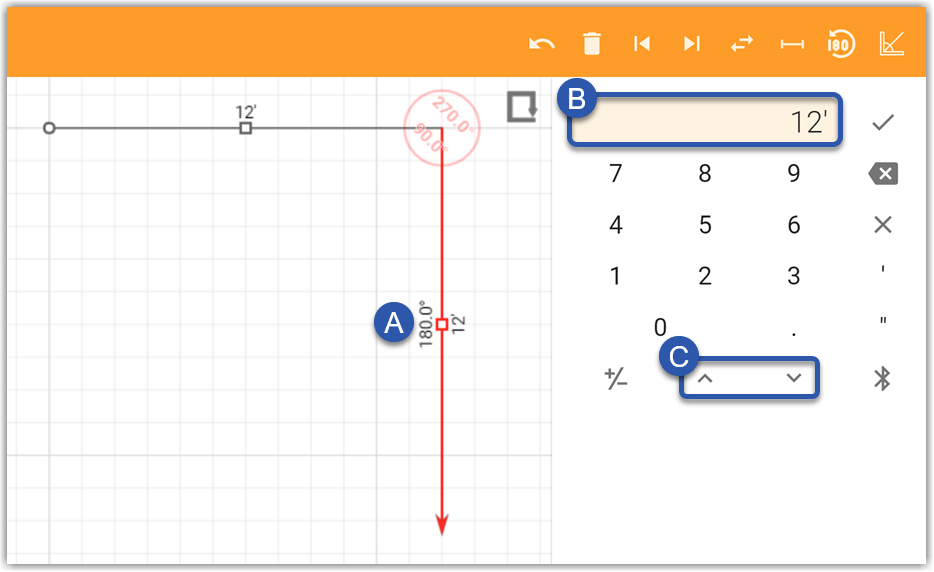This screenshot has width=934, height=572.
Task: Click the red arrowhead at the line end
Action: point(441,525)
